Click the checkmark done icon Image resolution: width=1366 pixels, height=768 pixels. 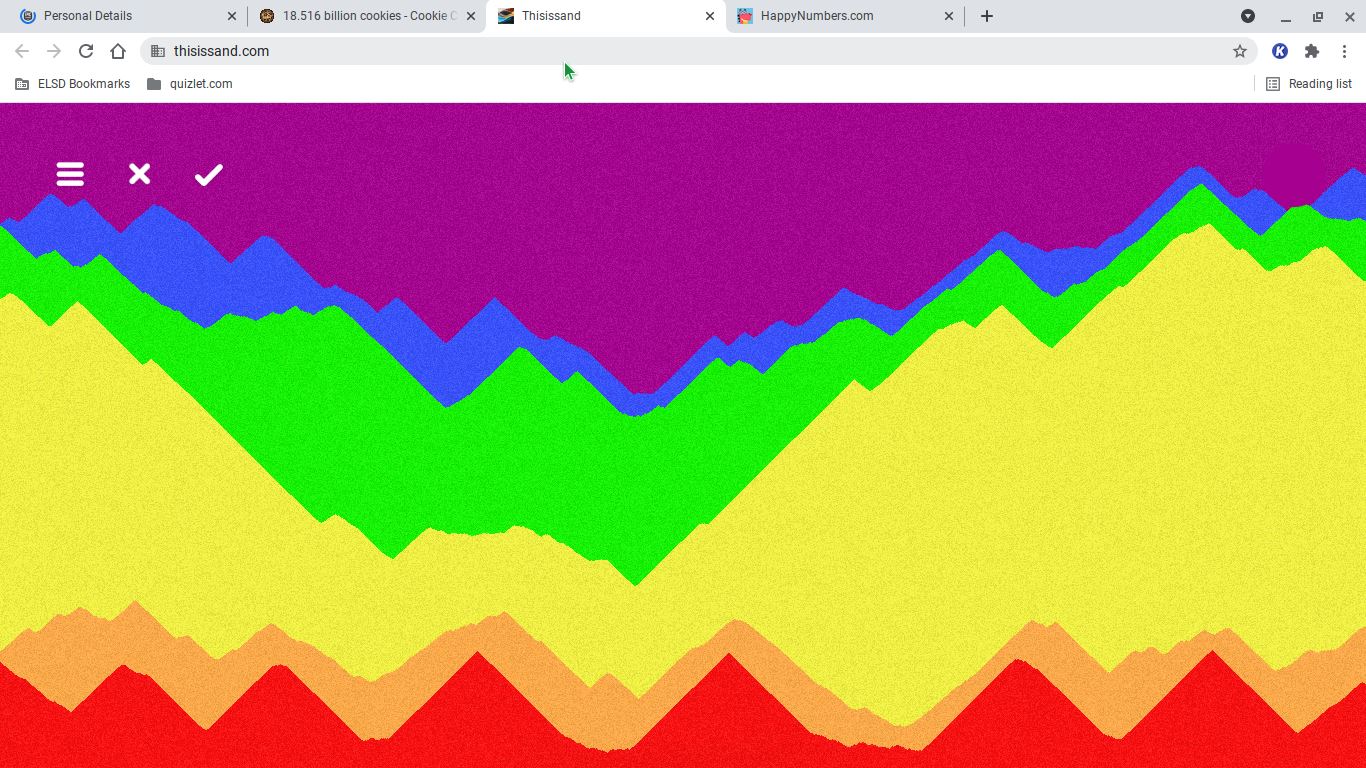pos(208,175)
